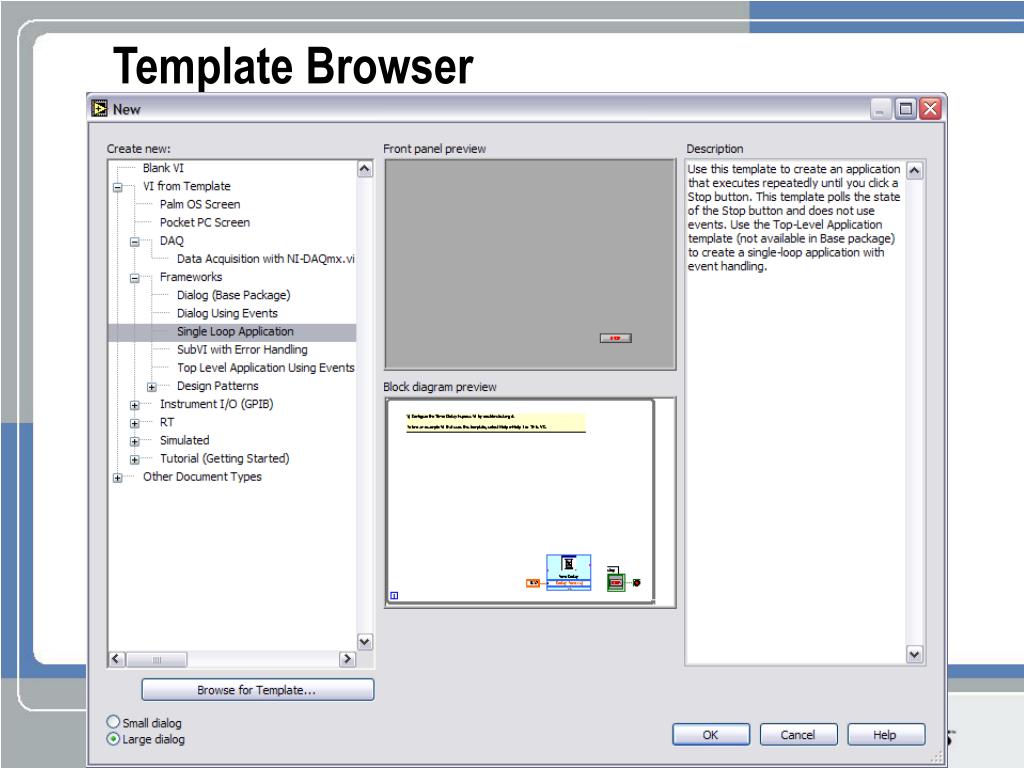
Task: Click the Browse for Template button
Action: 257,690
